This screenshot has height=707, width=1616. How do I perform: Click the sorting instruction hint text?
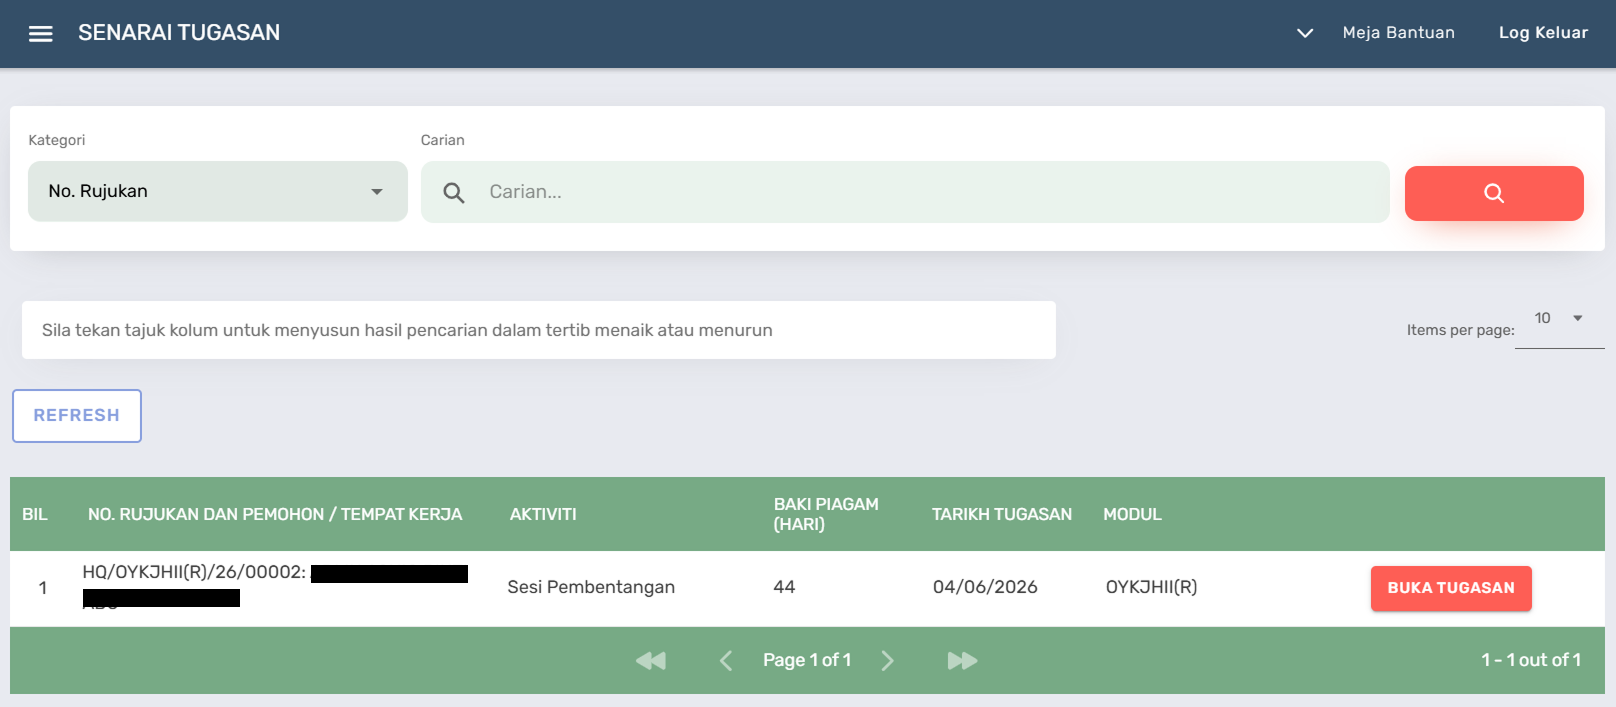407,330
